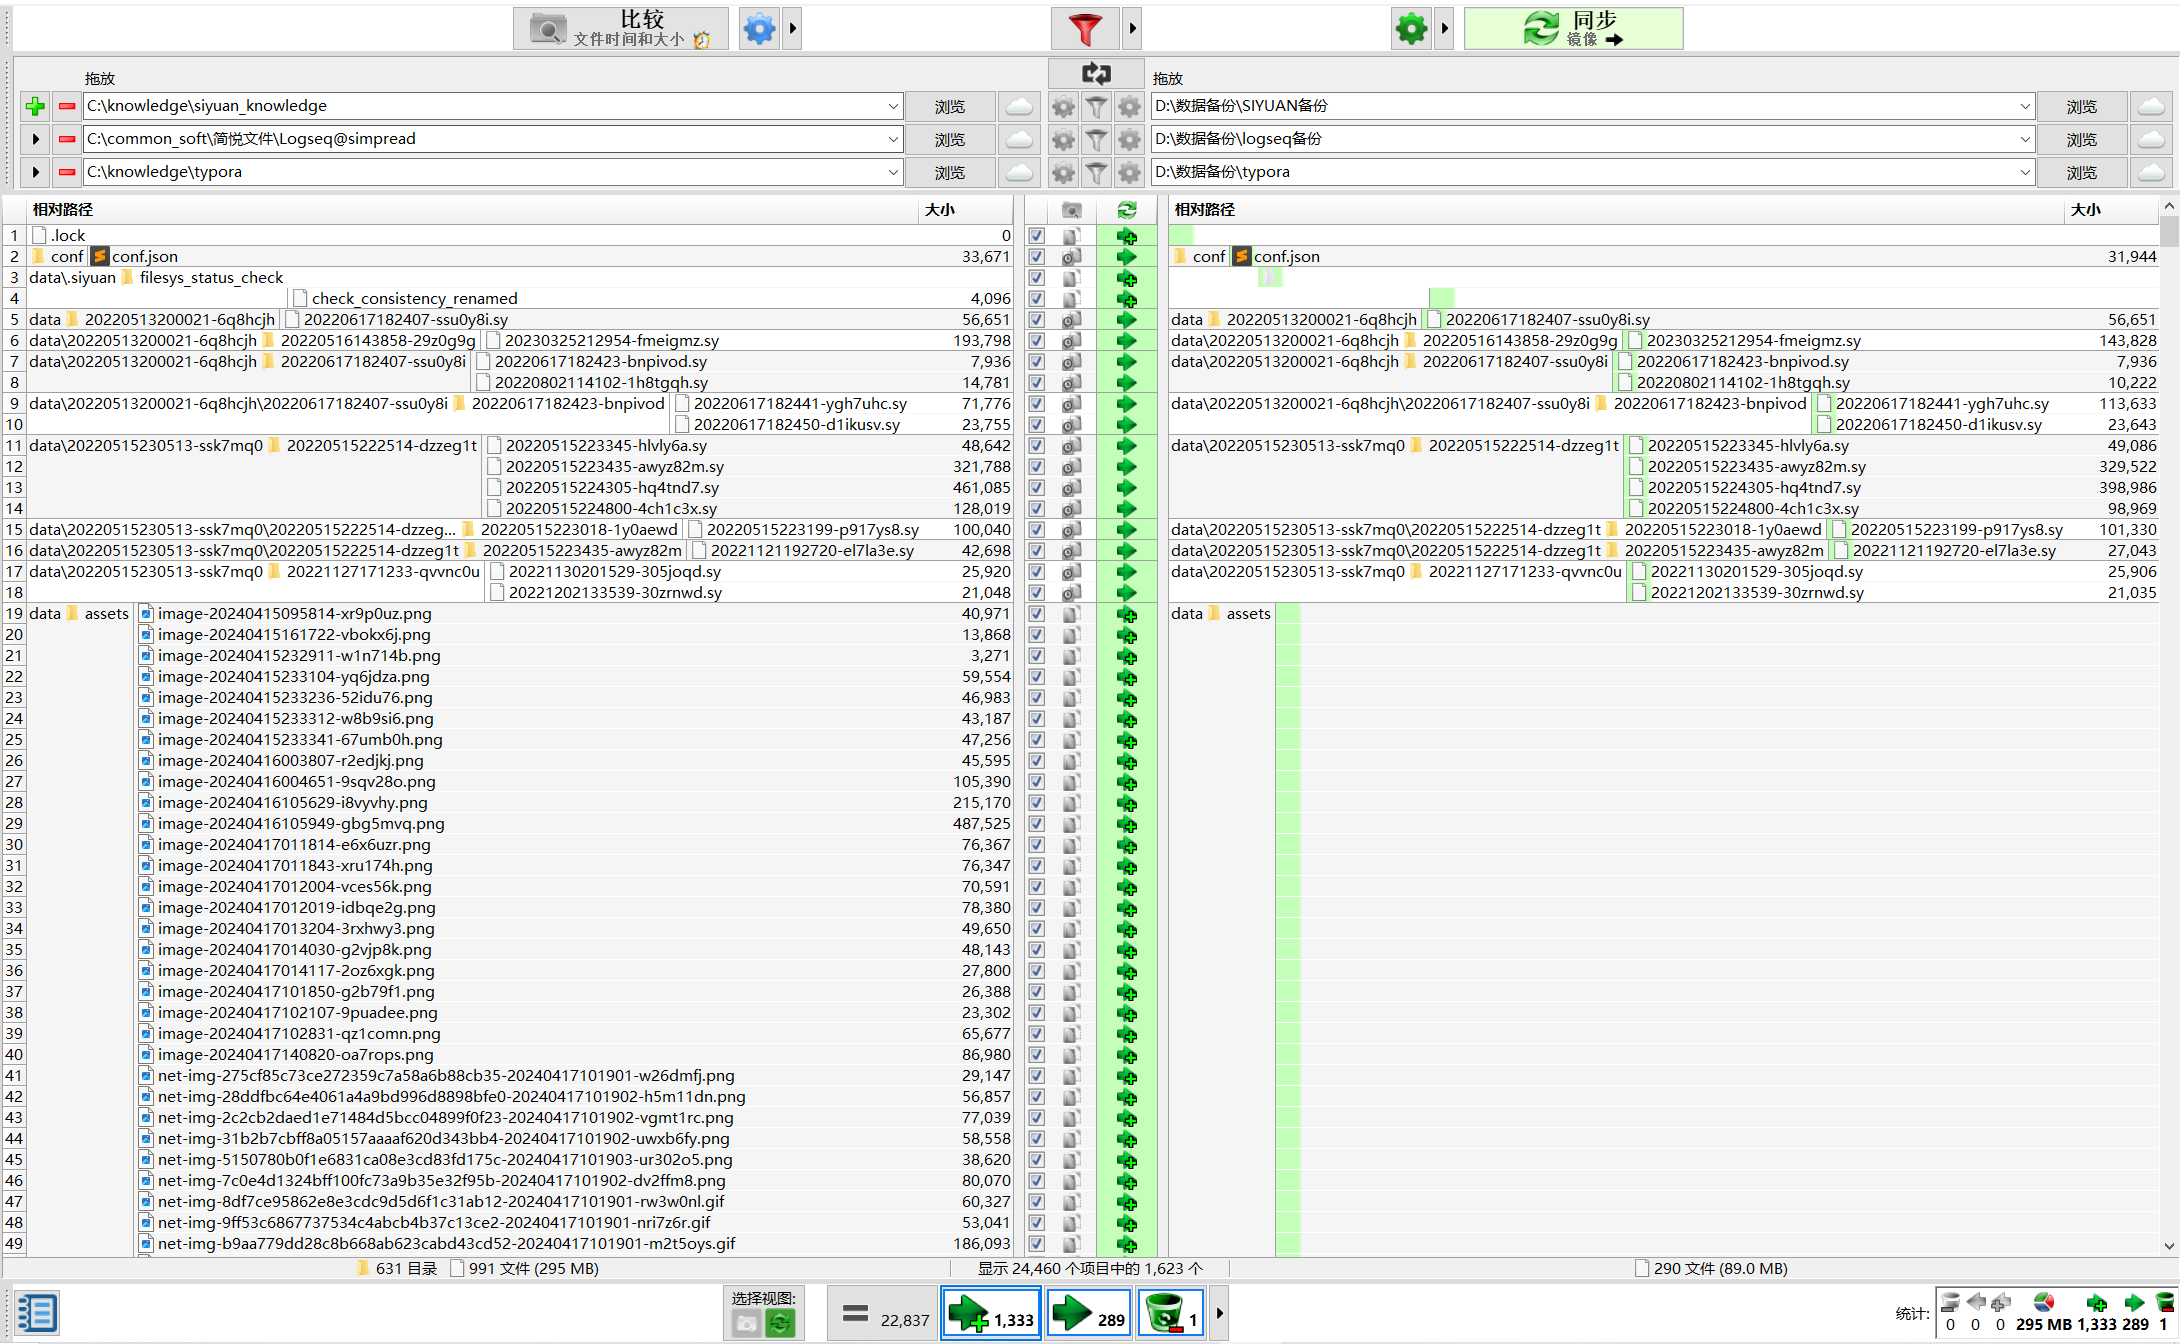
Task: Open local comparison settings for typora pair
Action: 1063,172
